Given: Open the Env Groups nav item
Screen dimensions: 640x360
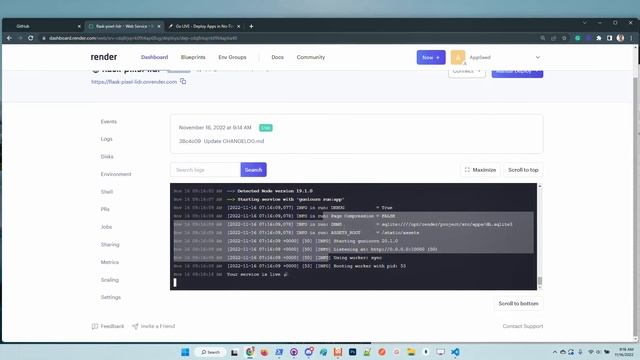Looking at the screenshot, I should [232, 57].
